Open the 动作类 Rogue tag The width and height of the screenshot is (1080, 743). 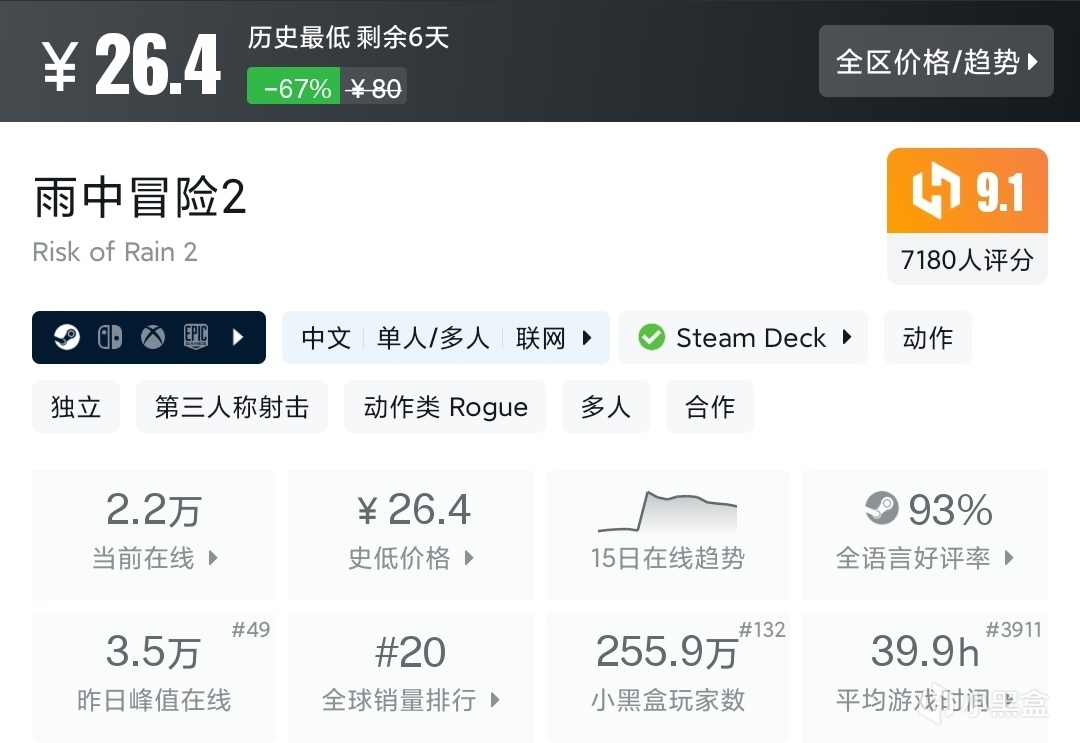click(445, 407)
